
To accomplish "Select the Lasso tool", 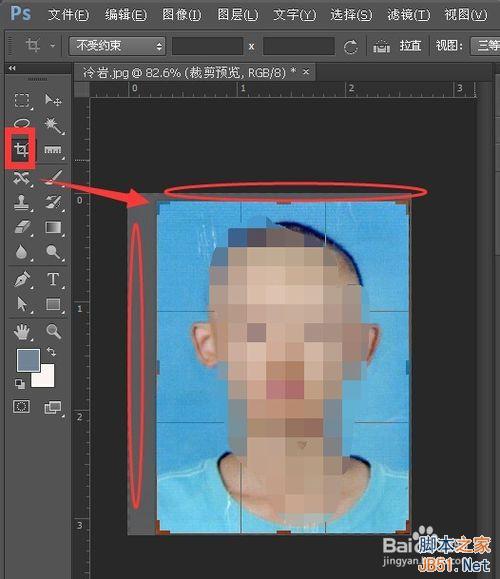I will [22, 123].
